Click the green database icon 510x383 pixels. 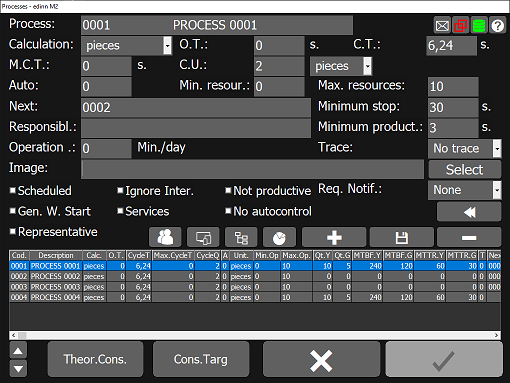coord(479,25)
